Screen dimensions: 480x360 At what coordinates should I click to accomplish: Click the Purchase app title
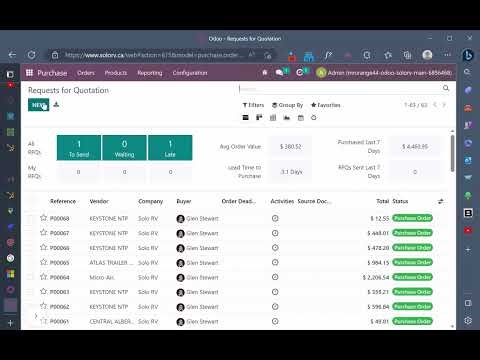[52, 73]
